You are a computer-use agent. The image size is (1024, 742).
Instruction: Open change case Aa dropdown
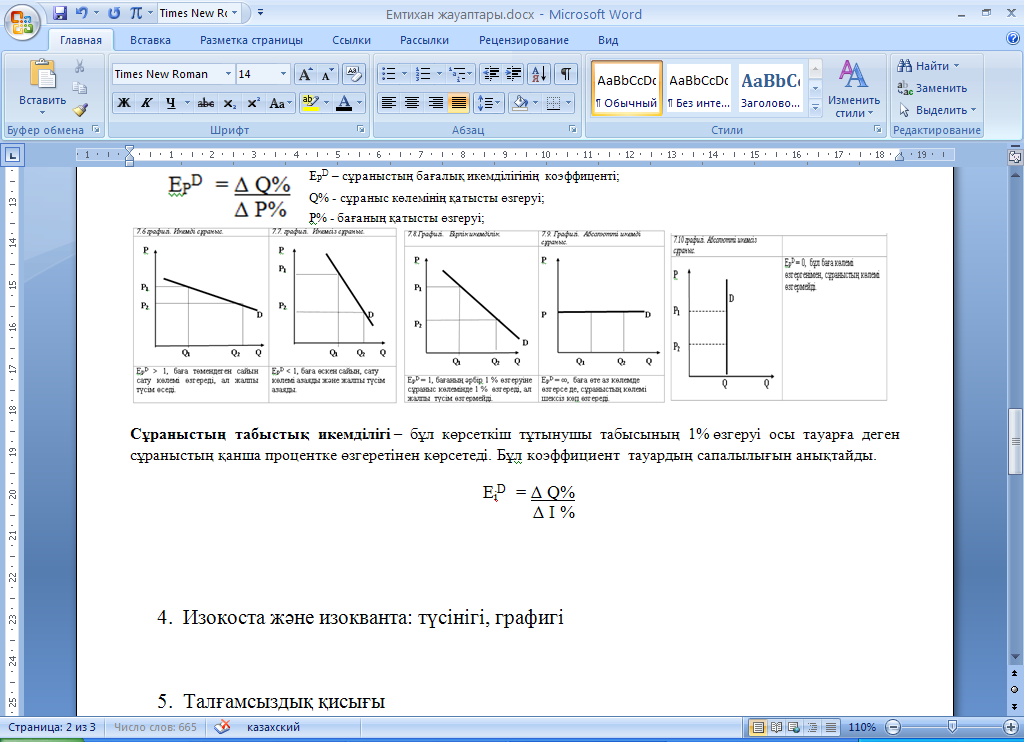(279, 103)
